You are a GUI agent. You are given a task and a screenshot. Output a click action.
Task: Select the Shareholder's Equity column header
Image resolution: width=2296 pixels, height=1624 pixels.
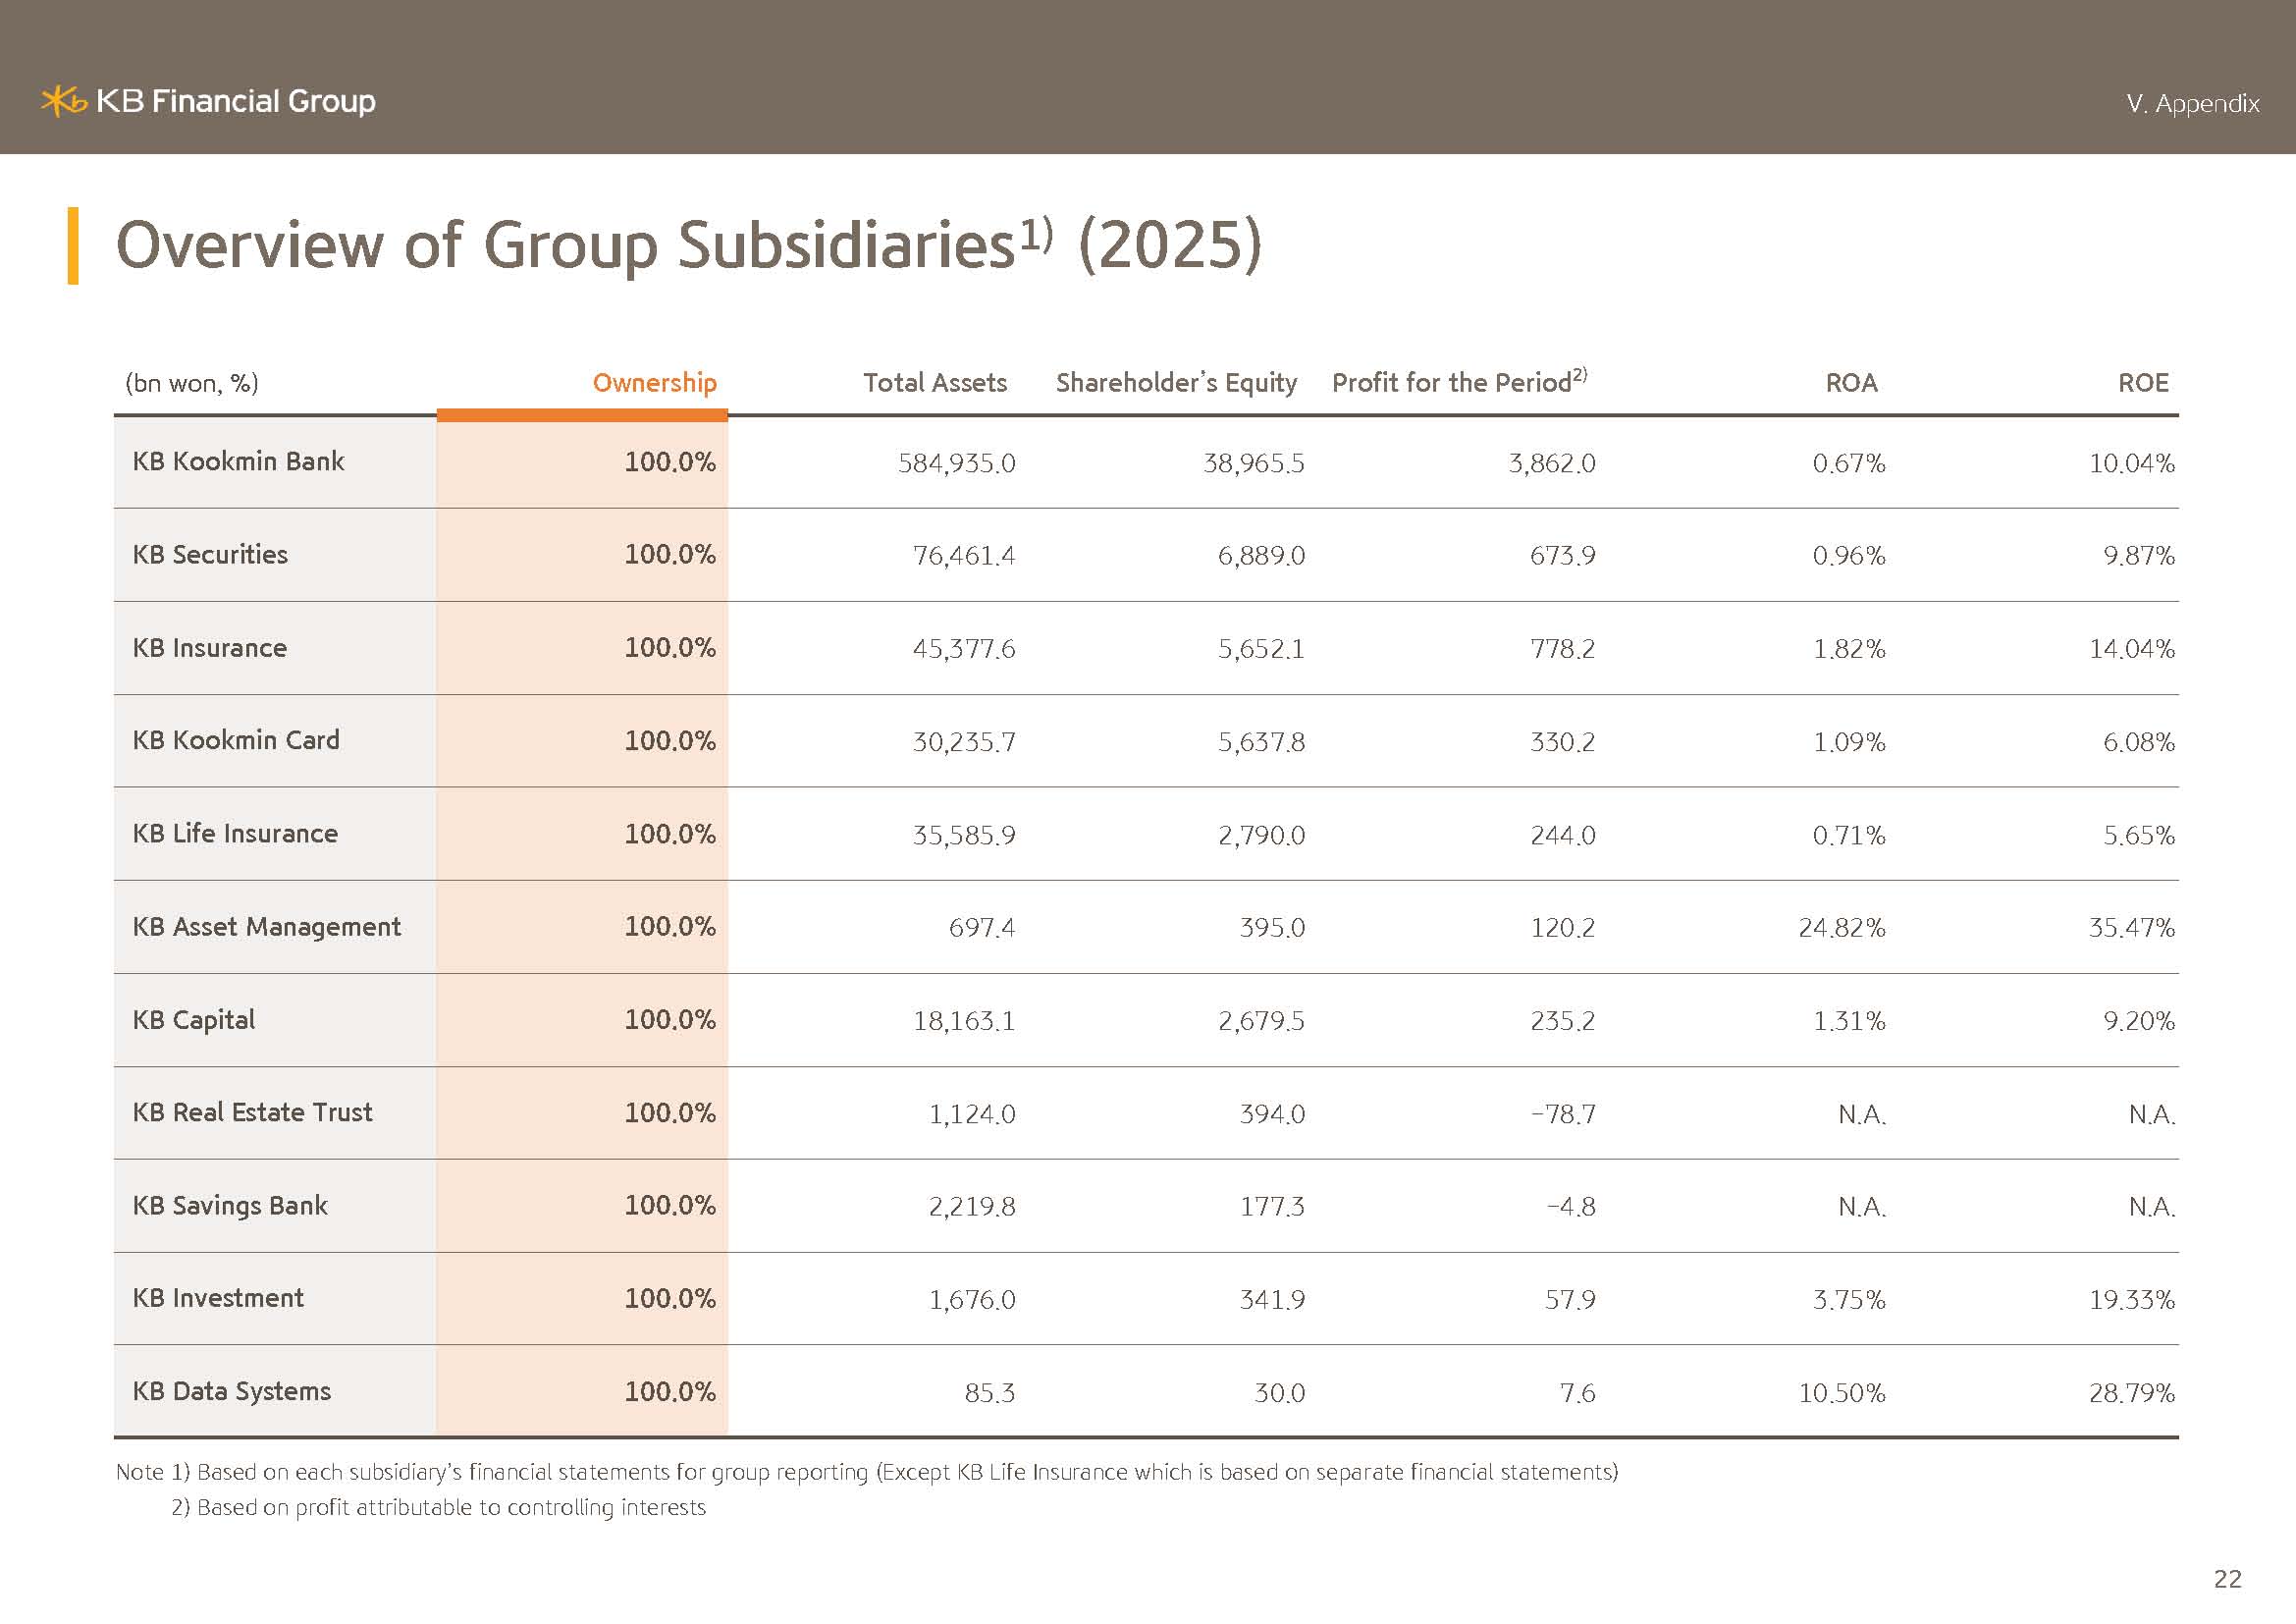click(1176, 383)
